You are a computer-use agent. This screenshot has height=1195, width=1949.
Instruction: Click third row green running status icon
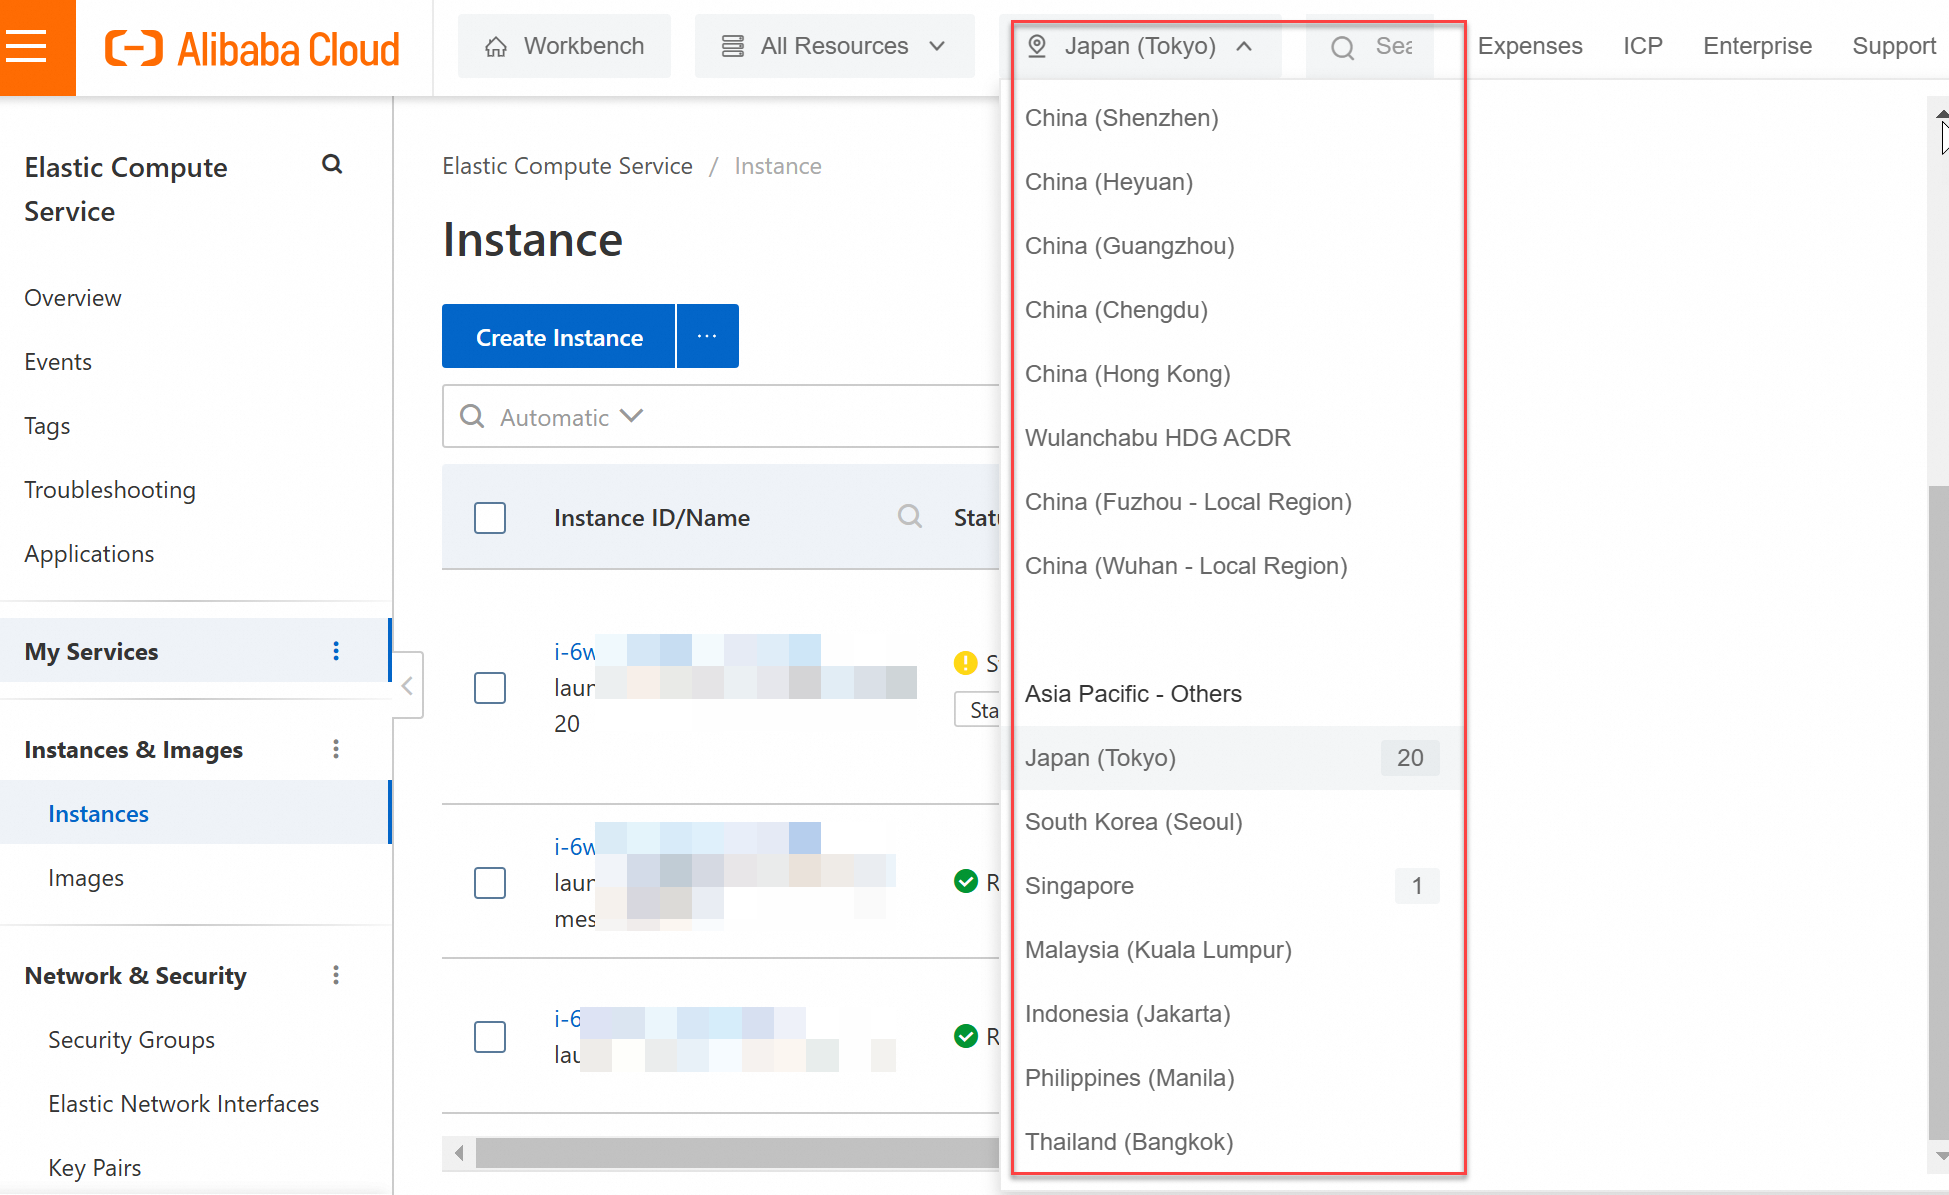coord(965,1036)
